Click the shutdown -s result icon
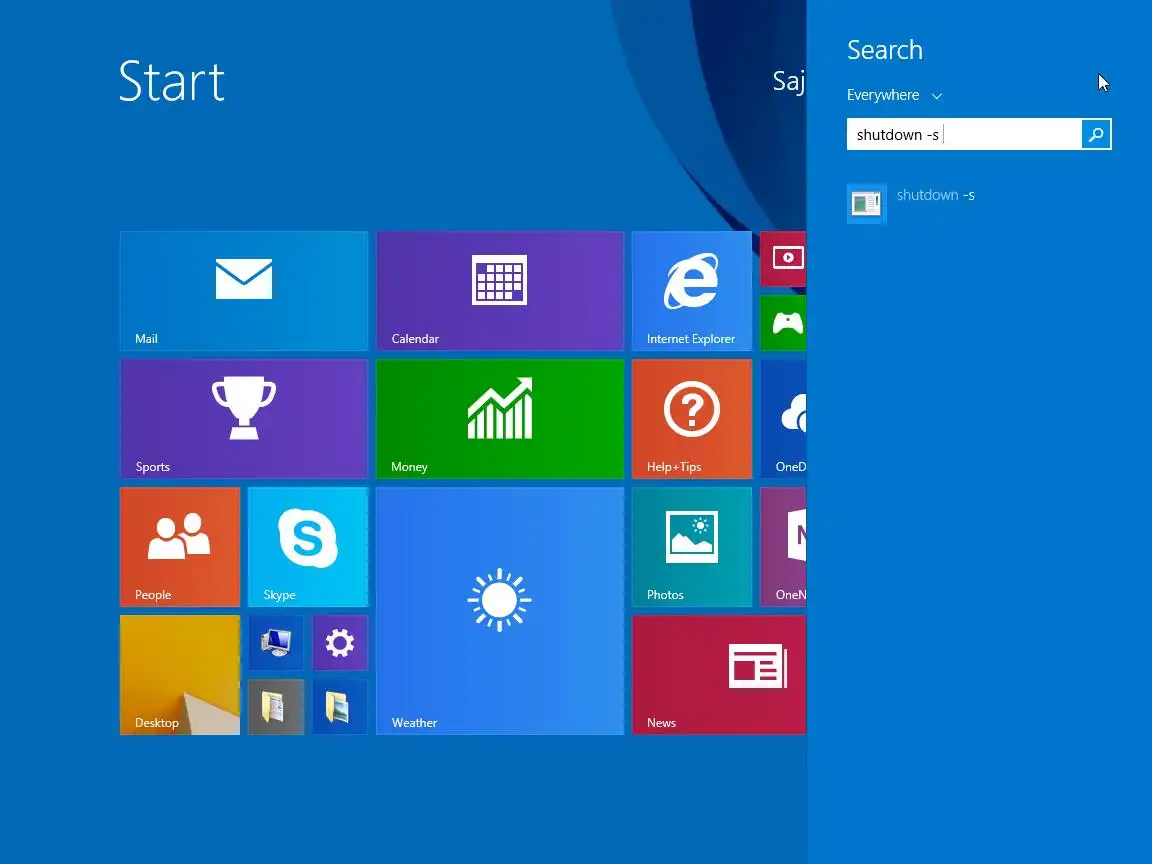This screenshot has height=864, width=1152. pos(867,204)
